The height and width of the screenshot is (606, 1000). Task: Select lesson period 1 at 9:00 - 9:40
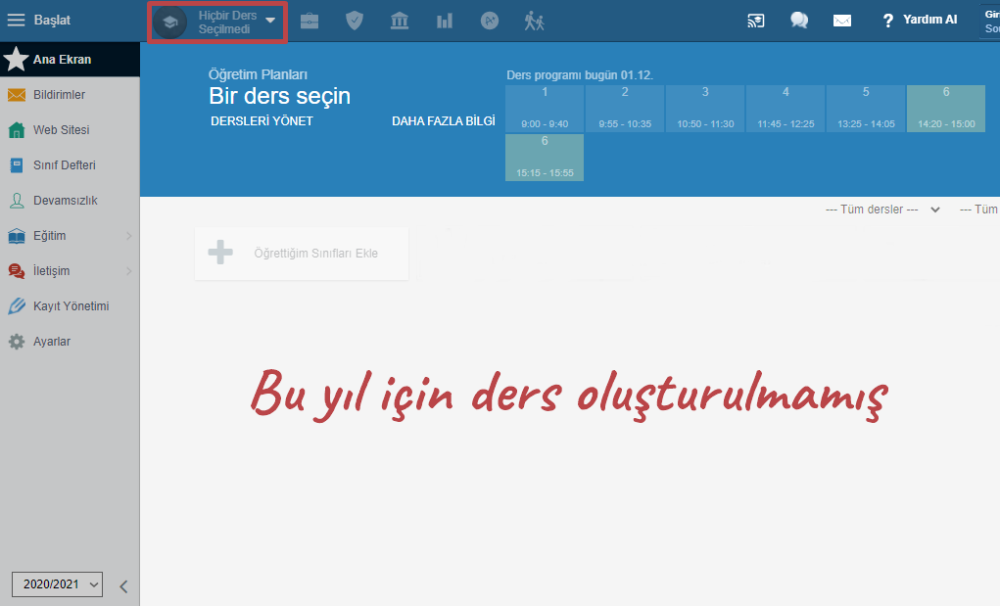545,108
